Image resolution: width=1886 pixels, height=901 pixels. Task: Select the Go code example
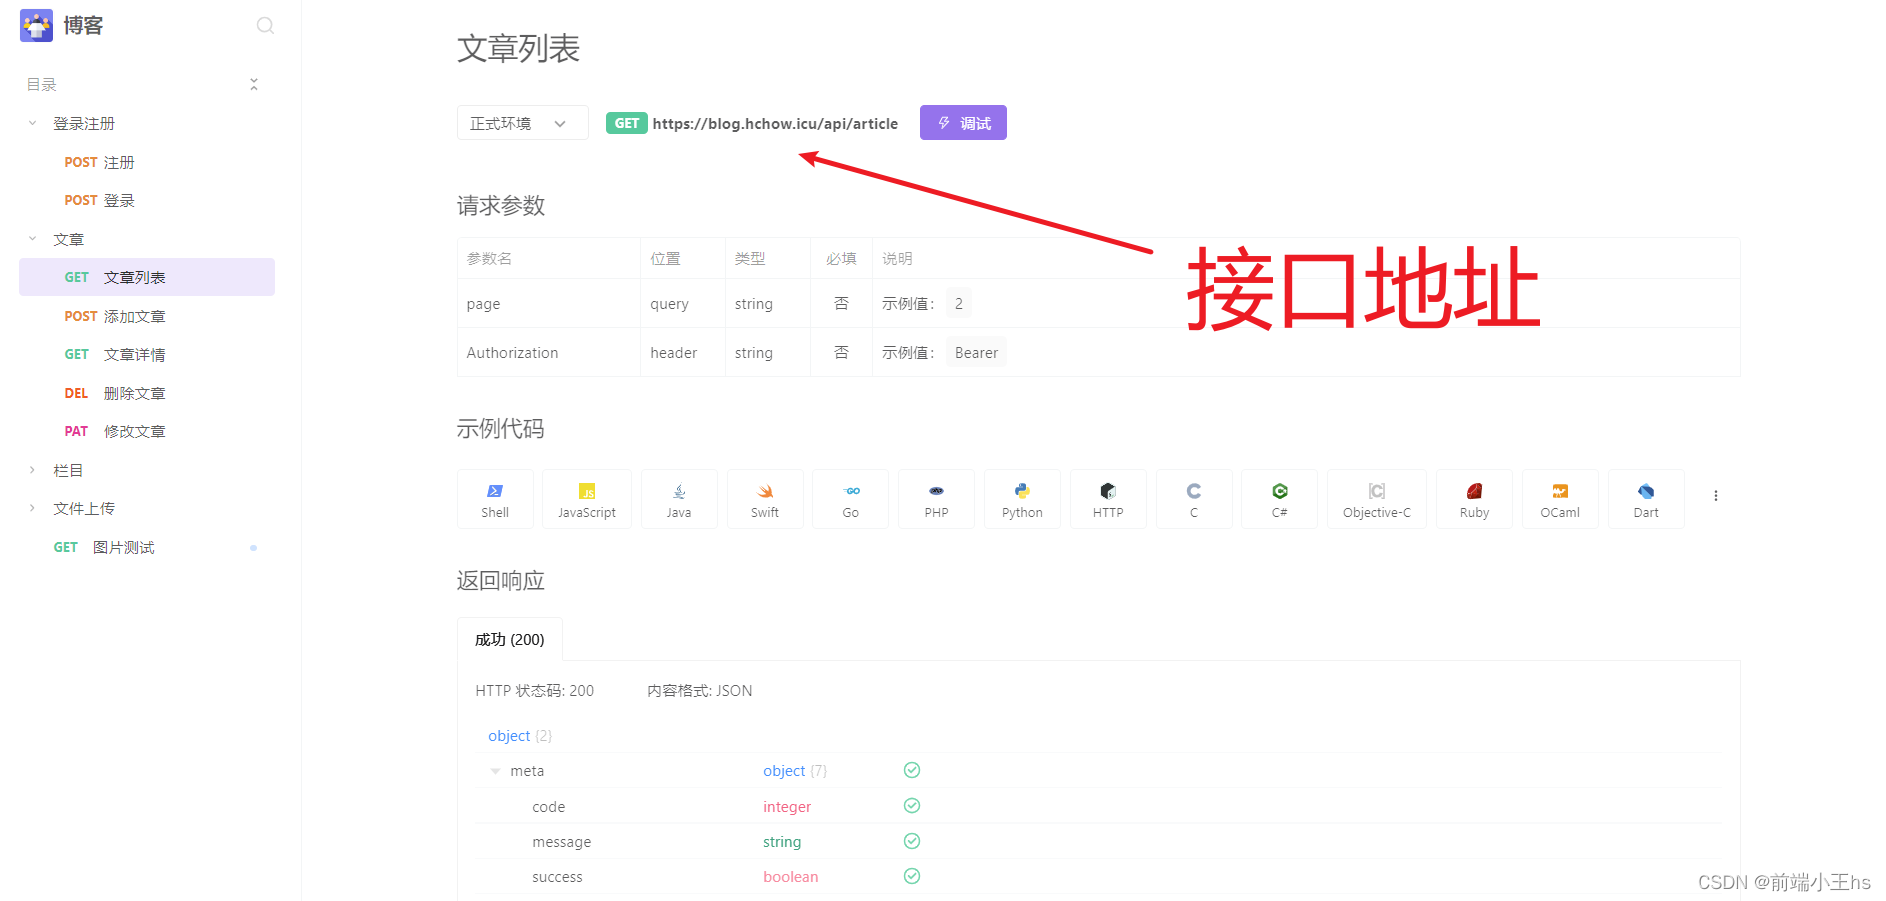click(851, 499)
